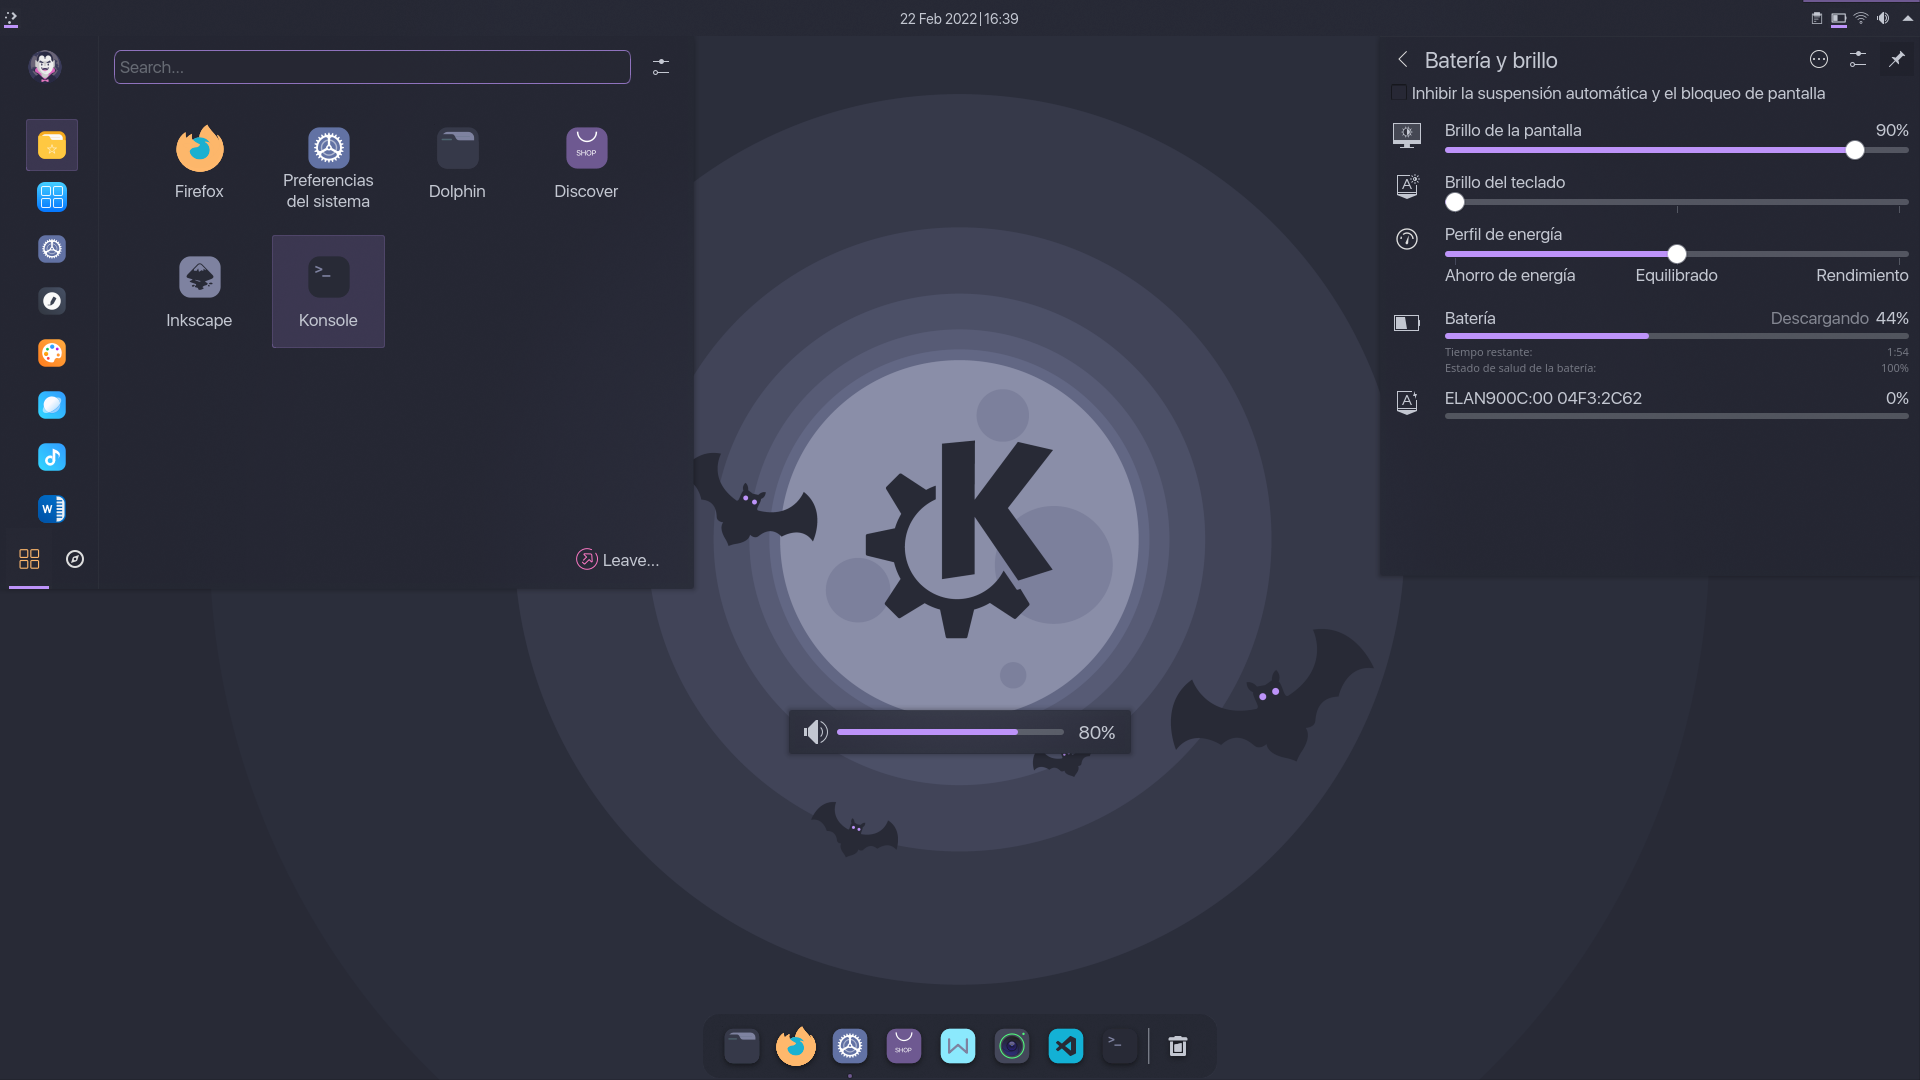Launch Inkscape from the launcher grid
Image resolution: width=1920 pixels, height=1080 pixels.
199,292
